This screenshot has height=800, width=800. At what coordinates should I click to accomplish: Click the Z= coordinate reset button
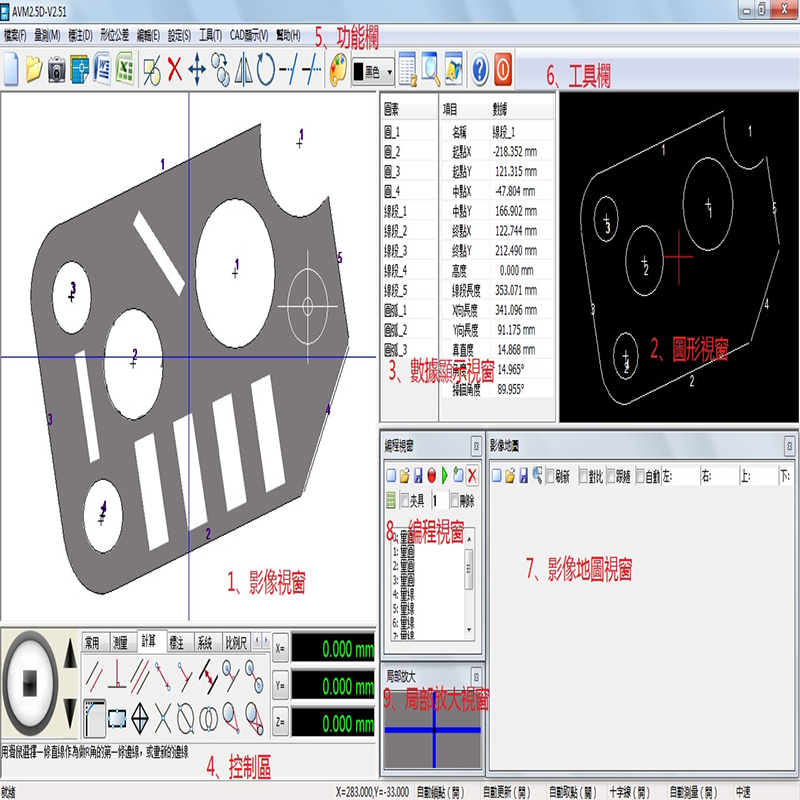280,722
